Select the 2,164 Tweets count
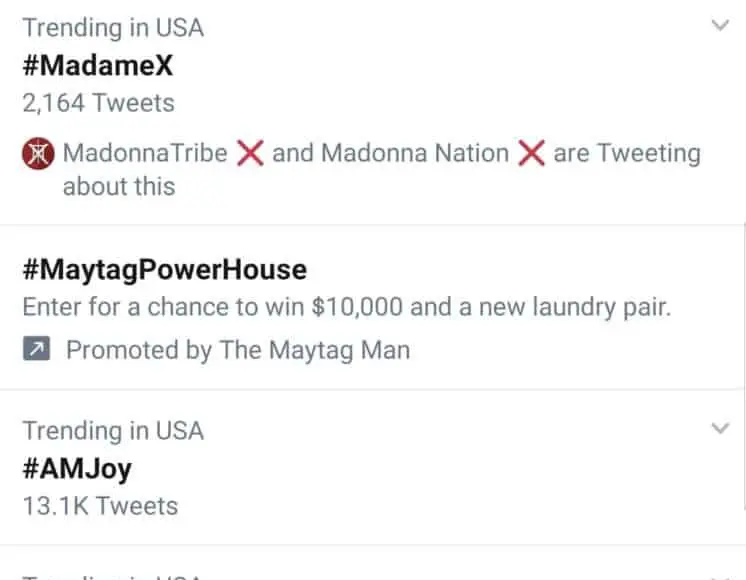The height and width of the screenshot is (580, 746). click(x=98, y=103)
